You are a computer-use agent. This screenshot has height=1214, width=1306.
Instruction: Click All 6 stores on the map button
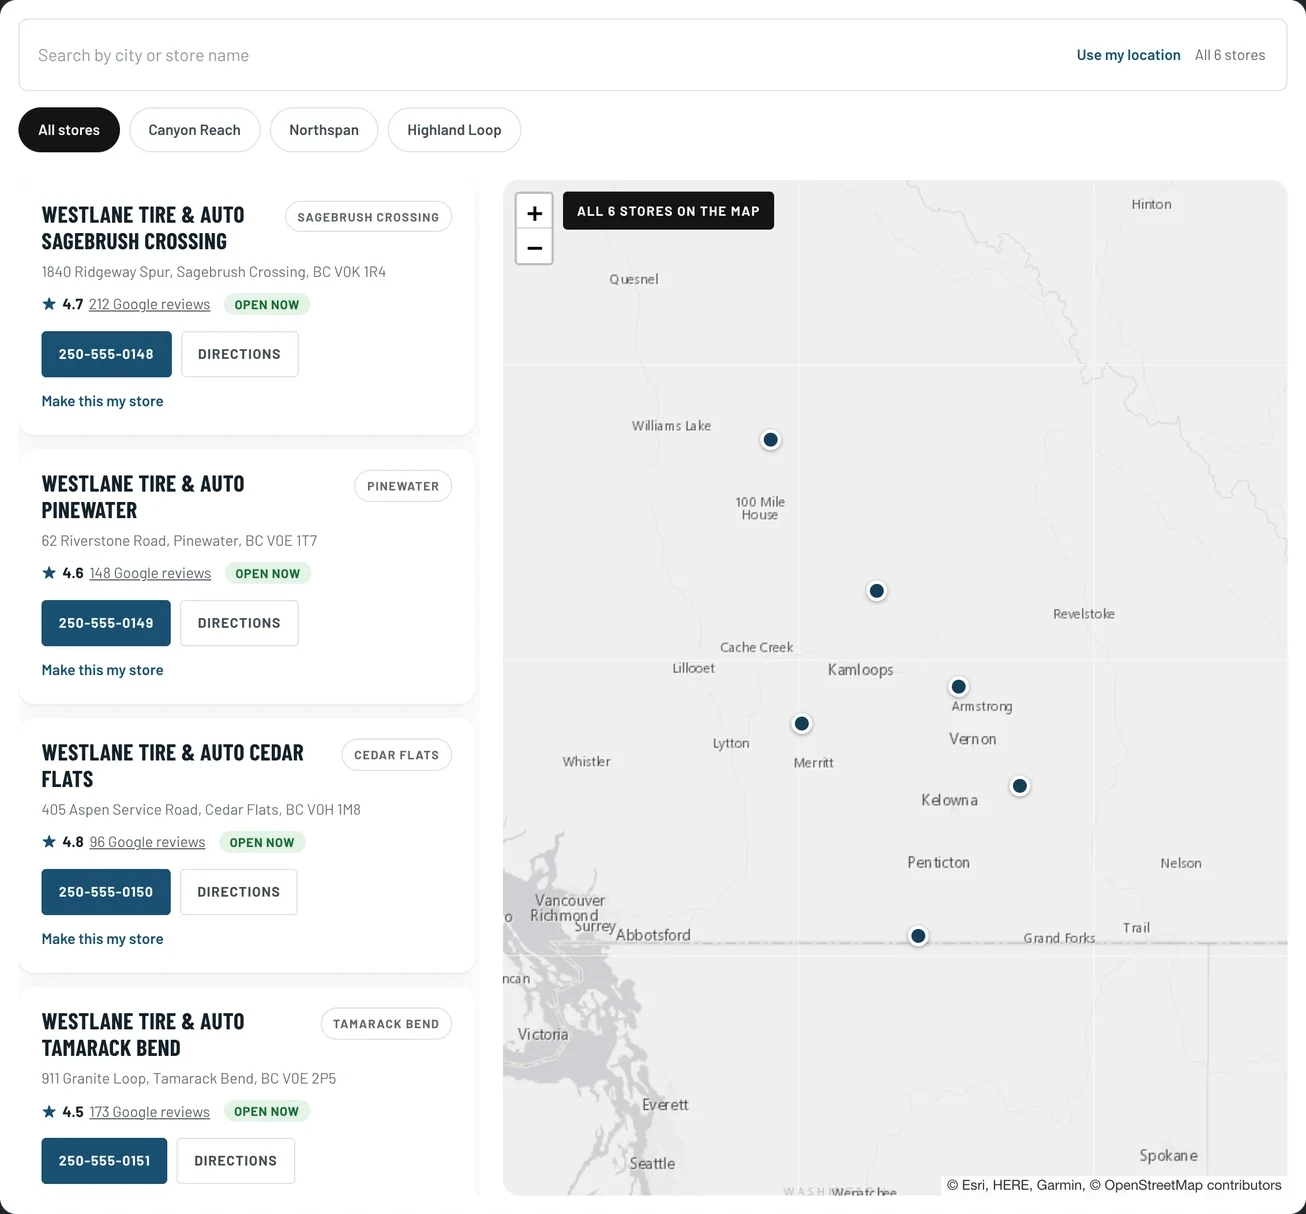(x=668, y=211)
